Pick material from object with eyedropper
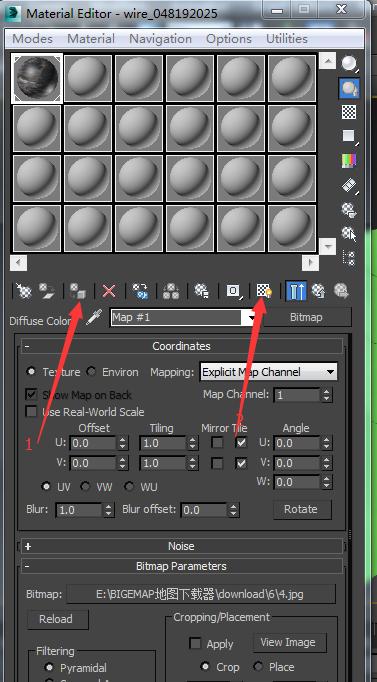 (93, 318)
